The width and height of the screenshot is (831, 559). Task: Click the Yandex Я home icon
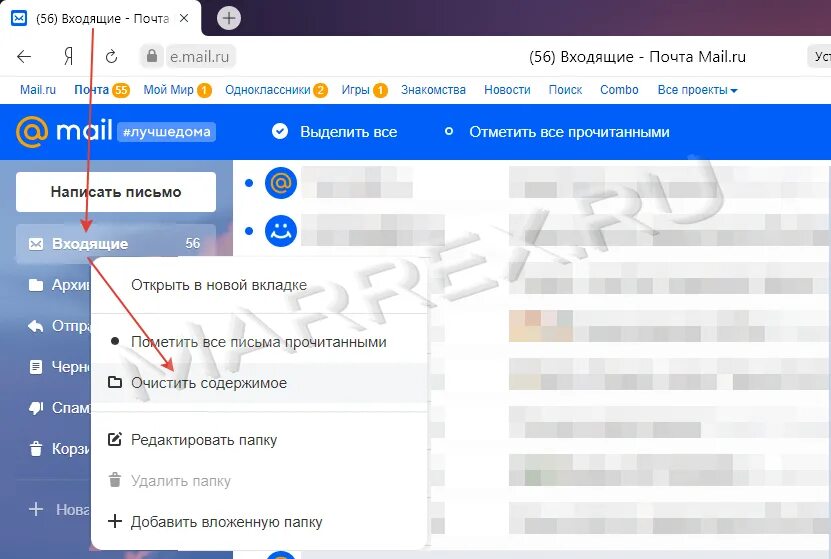[68, 56]
